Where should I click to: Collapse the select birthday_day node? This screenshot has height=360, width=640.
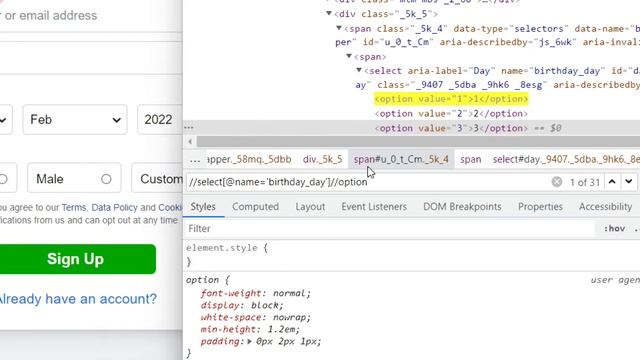pos(359,70)
